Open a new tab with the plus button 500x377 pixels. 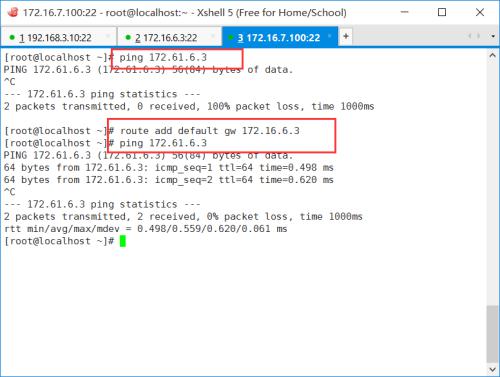click(346, 36)
